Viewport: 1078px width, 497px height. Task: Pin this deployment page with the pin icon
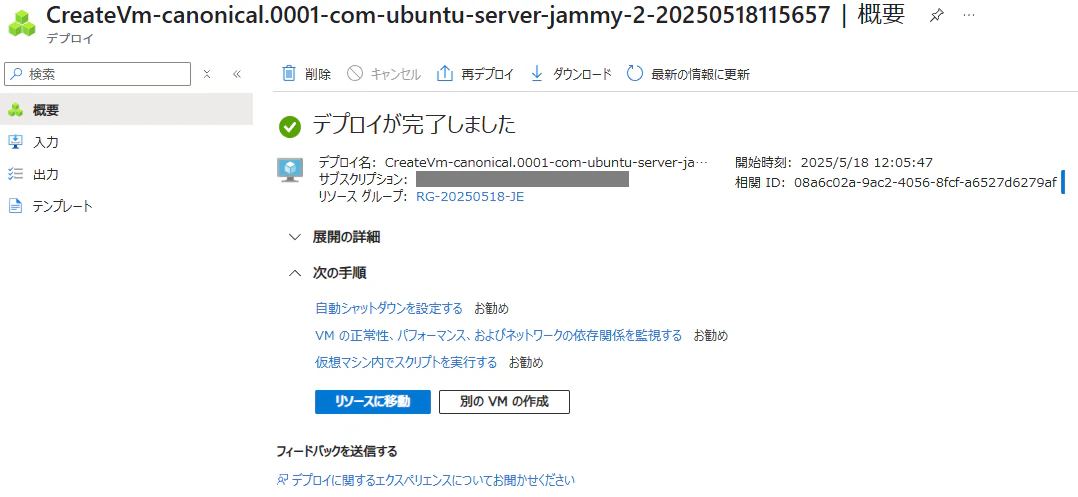[936, 15]
